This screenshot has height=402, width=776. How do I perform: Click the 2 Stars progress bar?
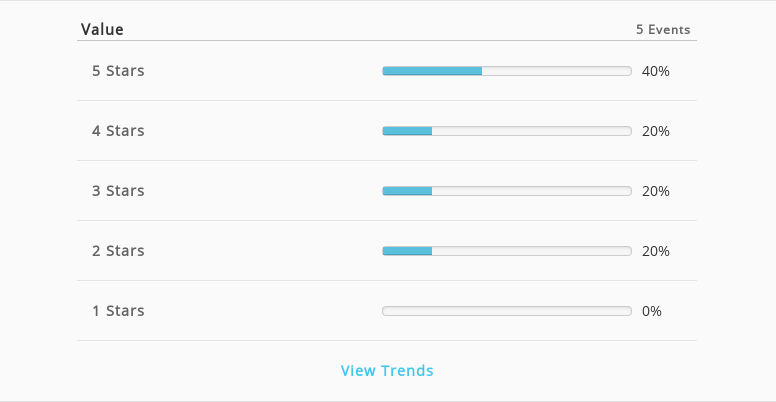click(507, 251)
